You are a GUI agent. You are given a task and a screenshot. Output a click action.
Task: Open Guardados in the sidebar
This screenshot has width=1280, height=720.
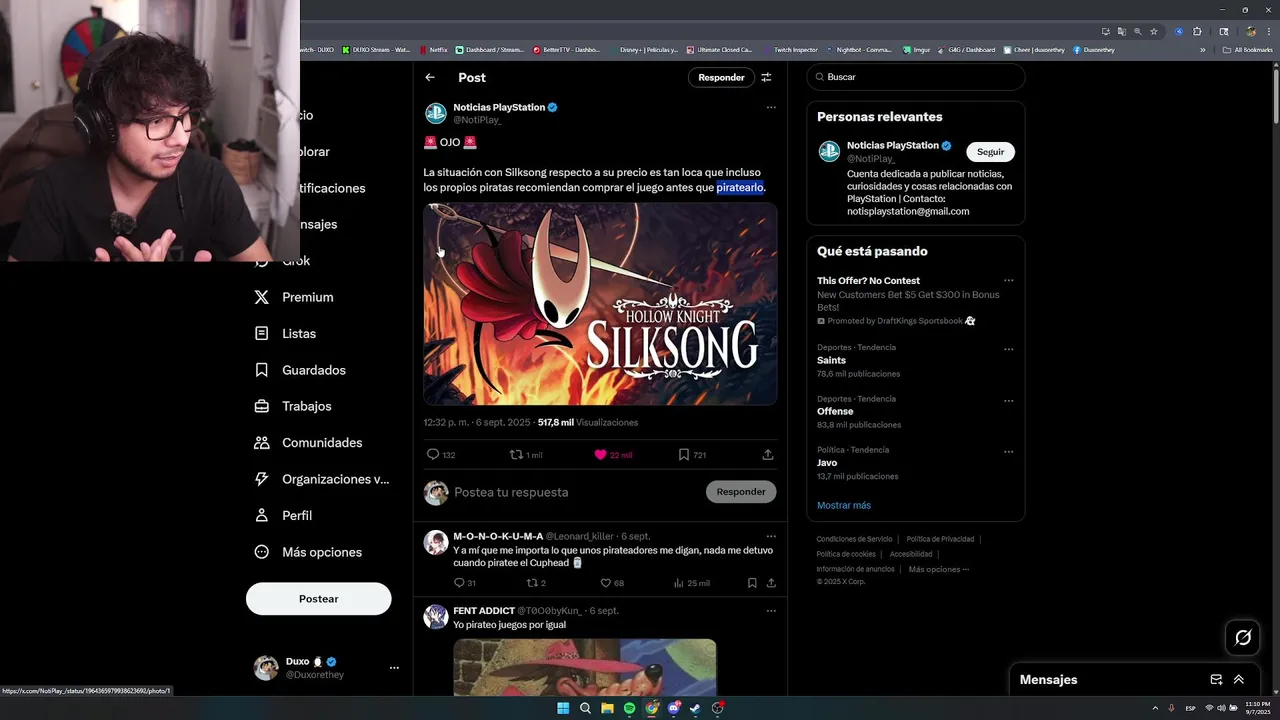300,370
